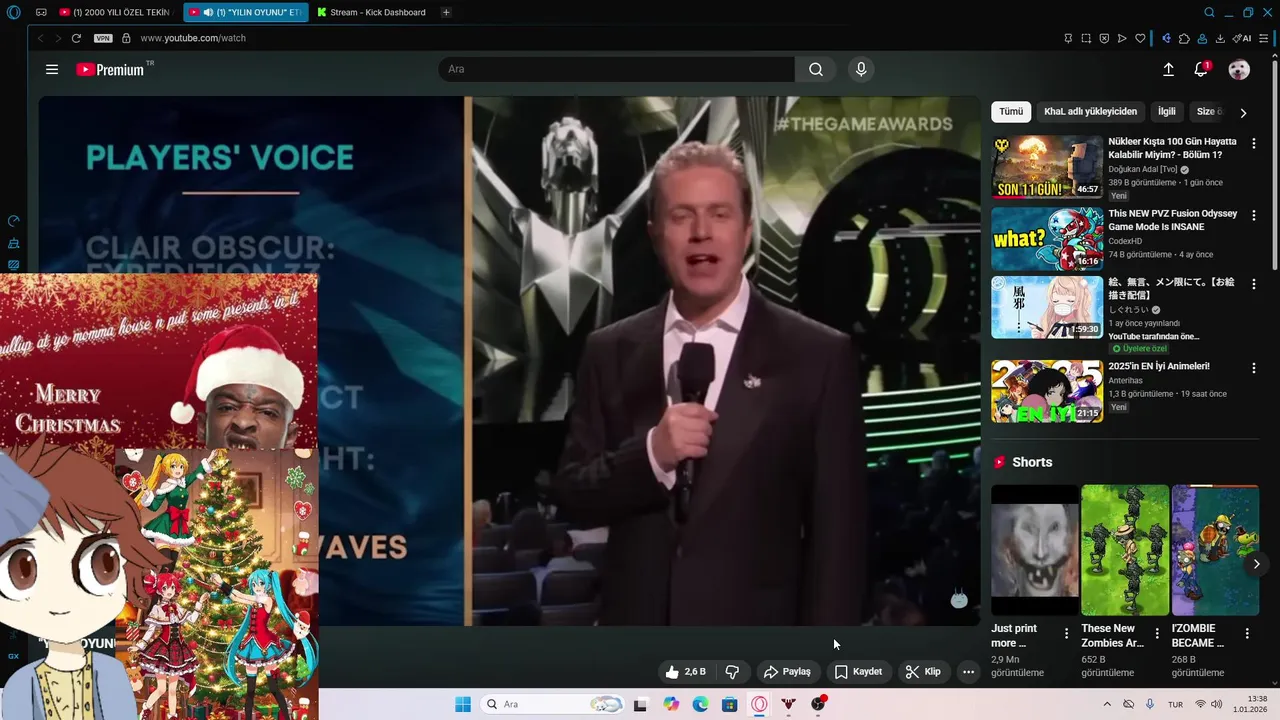Open 'These New Zombies Ar...' Short
The width and height of the screenshot is (1280, 720).
pos(1125,550)
